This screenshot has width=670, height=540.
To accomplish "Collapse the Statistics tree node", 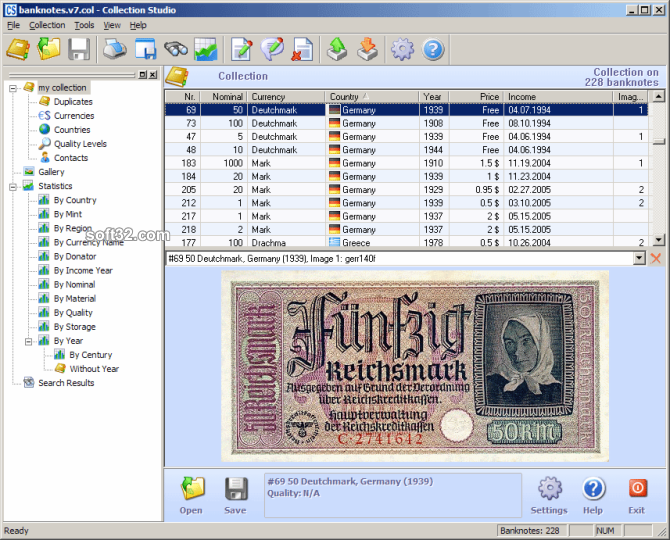I will pos(13,187).
